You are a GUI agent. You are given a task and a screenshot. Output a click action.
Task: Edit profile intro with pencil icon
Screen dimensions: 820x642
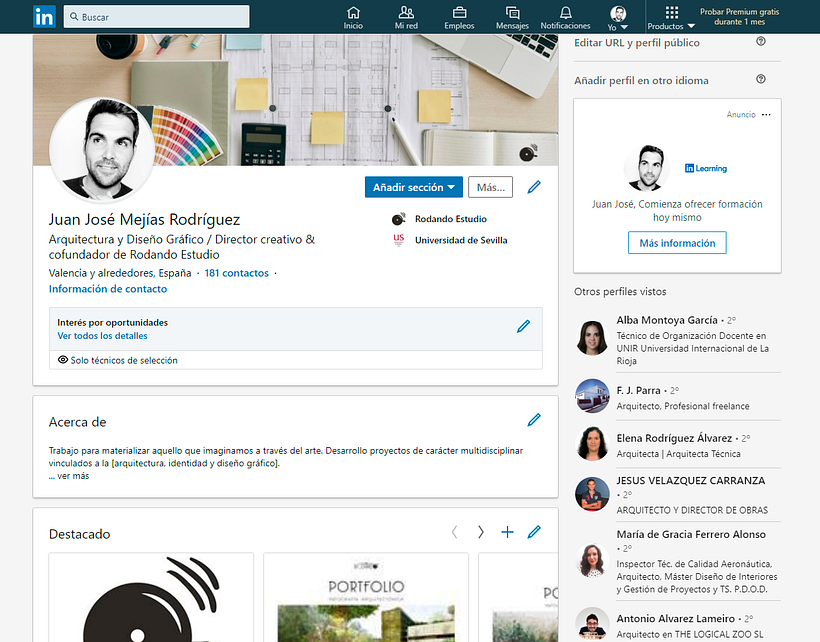534,187
